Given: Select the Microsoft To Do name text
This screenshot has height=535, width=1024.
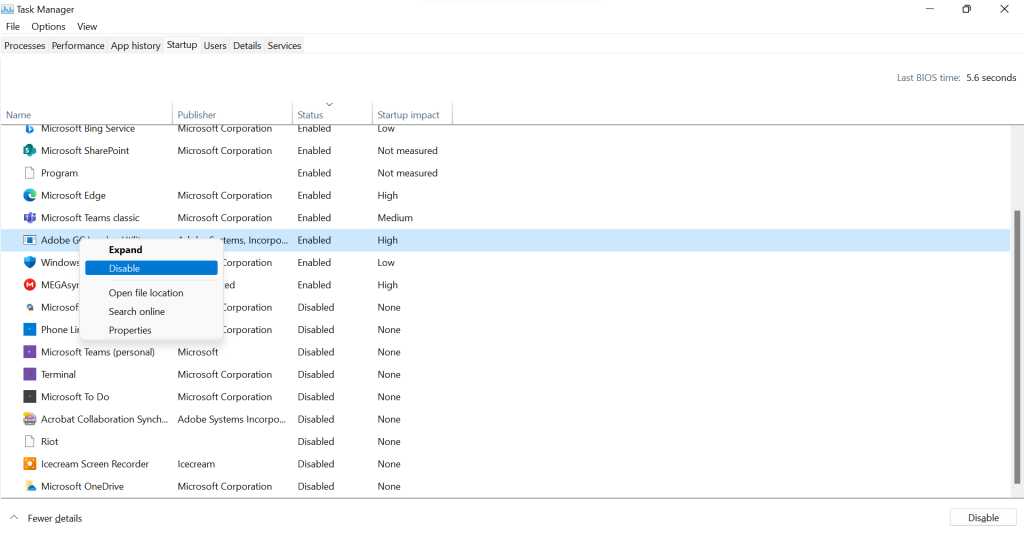Looking at the screenshot, I should click(x=75, y=397).
